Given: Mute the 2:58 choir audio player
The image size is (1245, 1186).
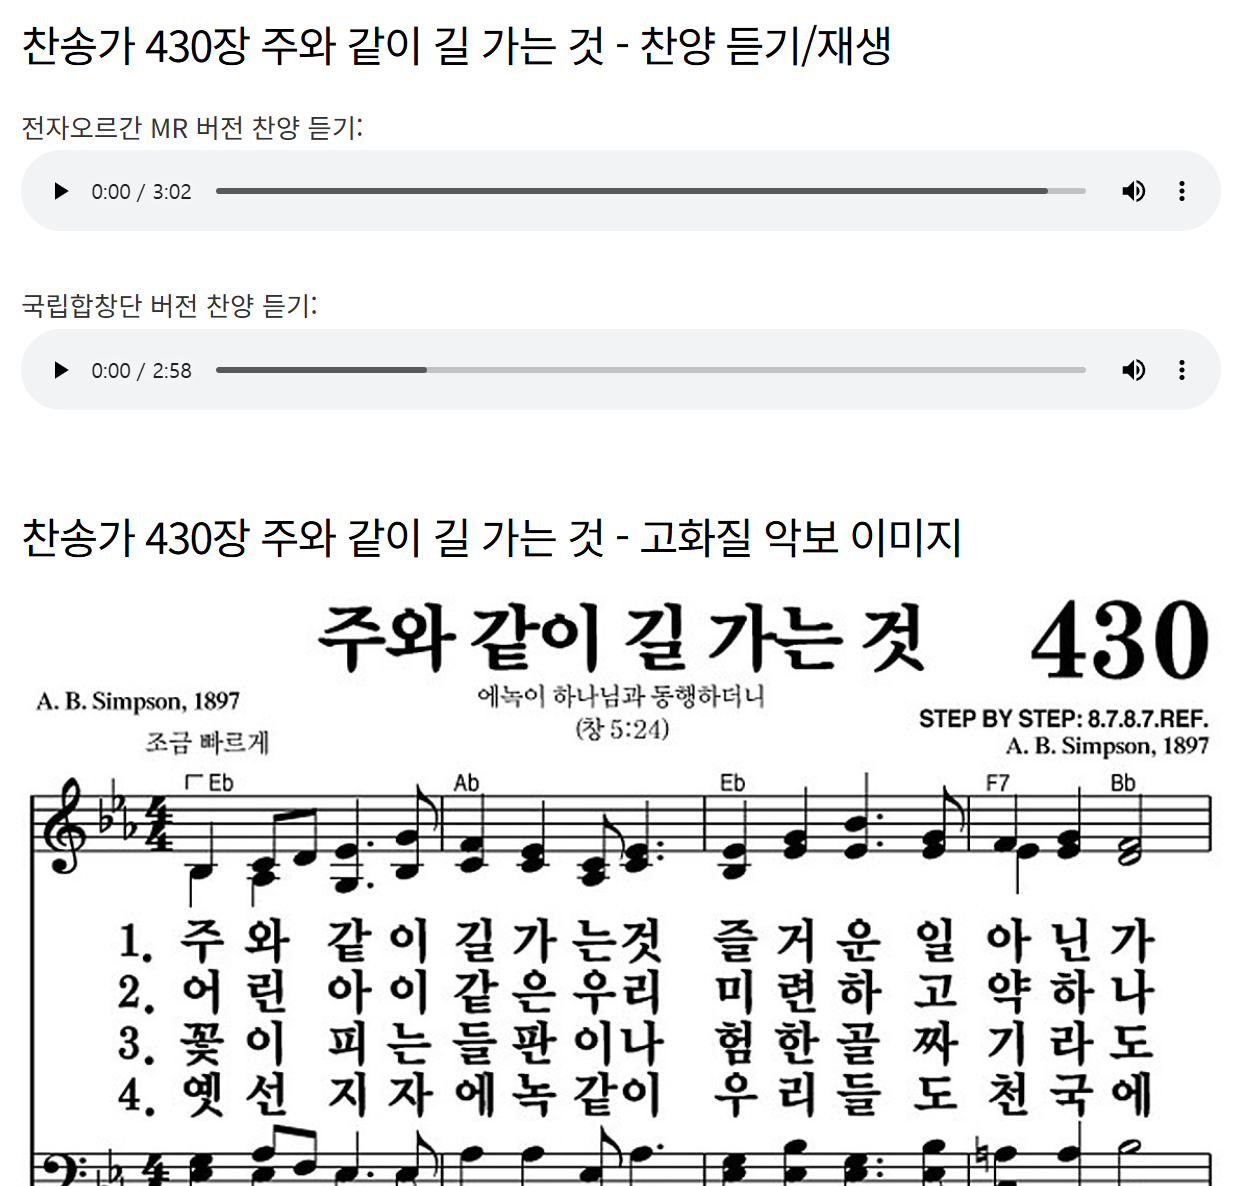Looking at the screenshot, I should (1134, 370).
